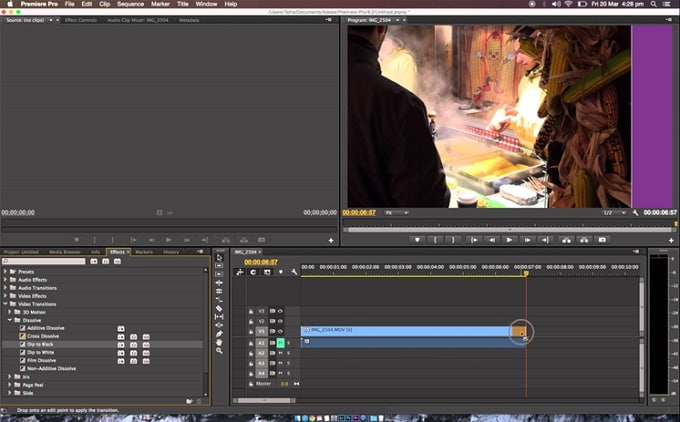Open Program monitor settings wrench
Screen dimensions: 680x422
[635, 213]
